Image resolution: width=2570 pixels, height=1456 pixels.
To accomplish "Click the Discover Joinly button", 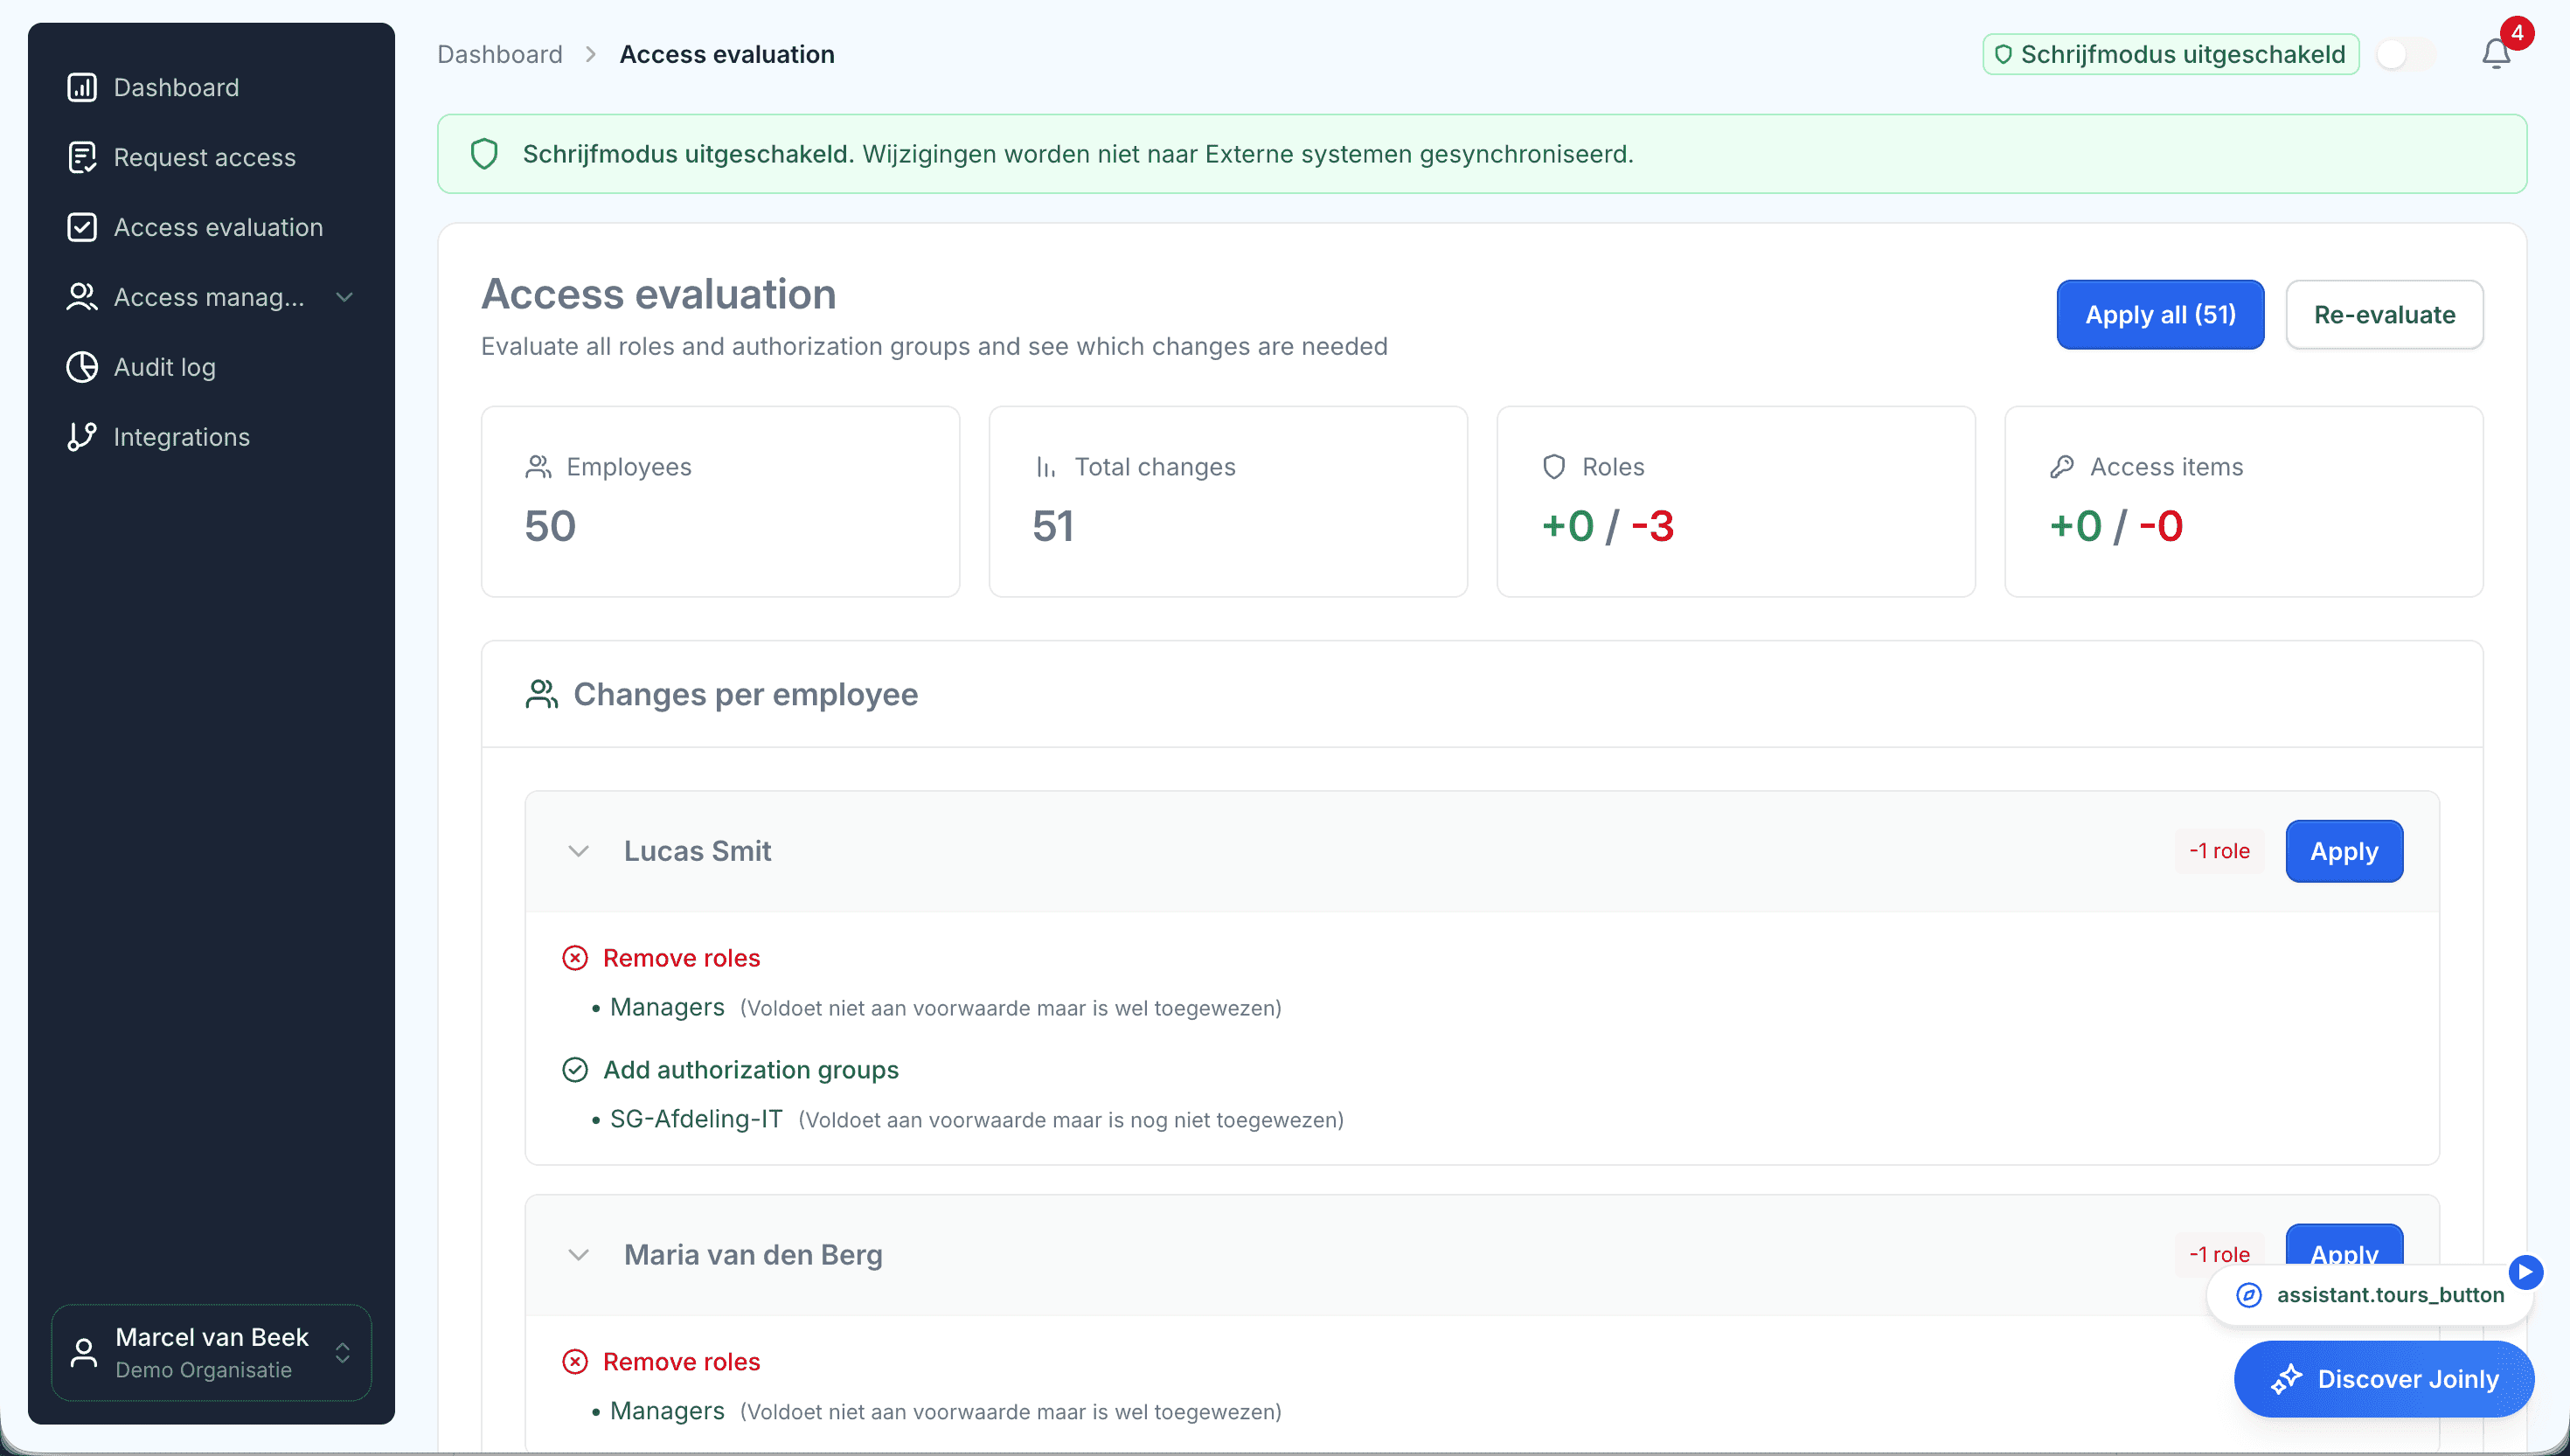I will pyautogui.click(x=2384, y=1380).
